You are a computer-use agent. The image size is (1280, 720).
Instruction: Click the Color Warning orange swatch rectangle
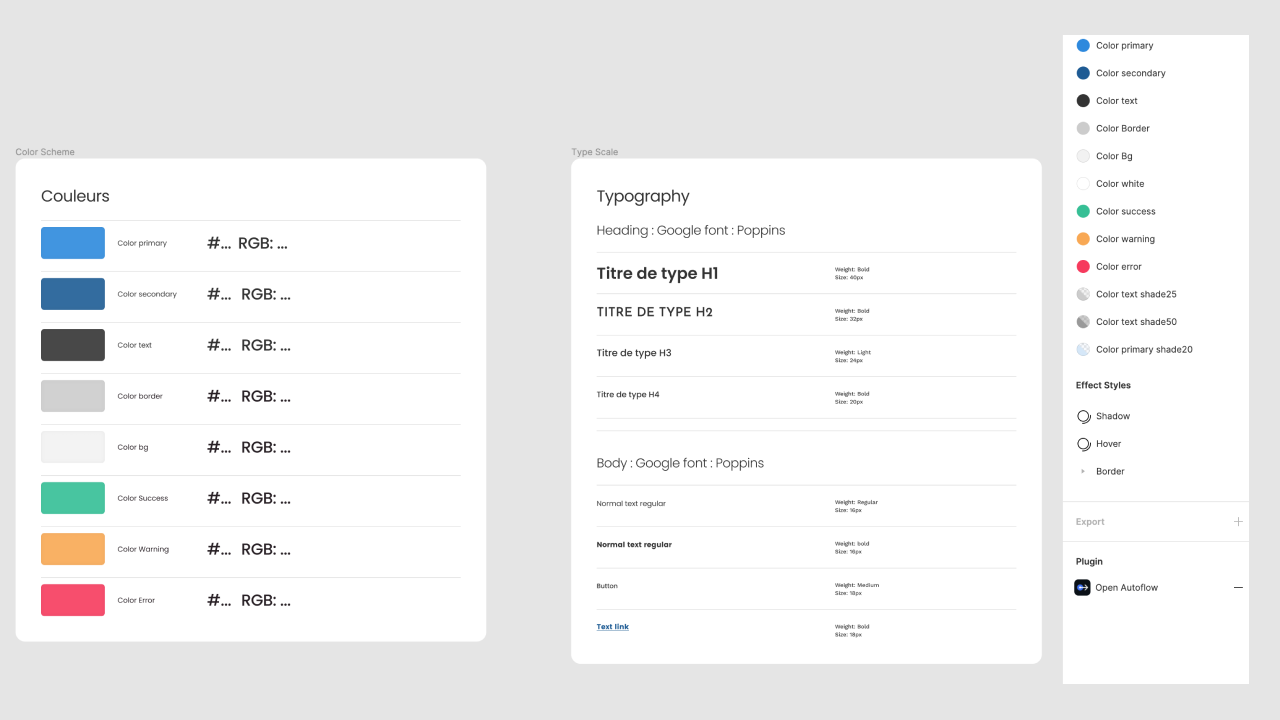point(72,548)
